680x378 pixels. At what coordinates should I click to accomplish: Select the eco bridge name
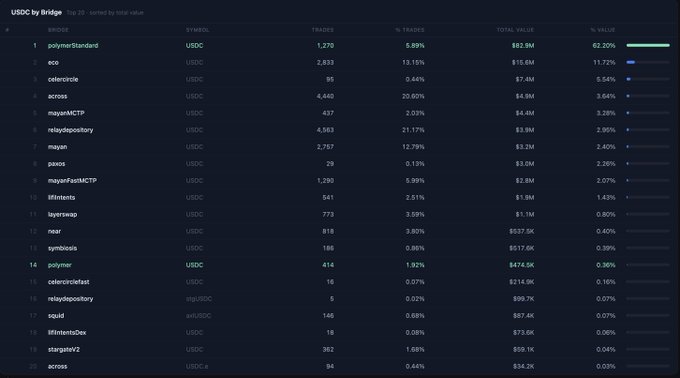[x=53, y=62]
